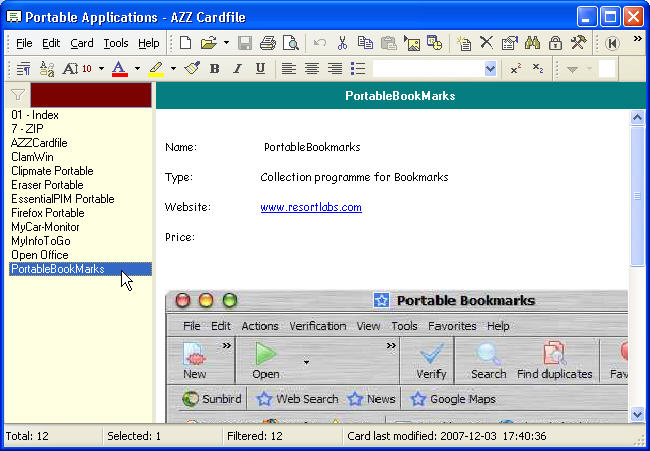Select the AZZCardfile card
Image resolution: width=650 pixels, height=451 pixels.
pyautogui.click(x=80, y=143)
